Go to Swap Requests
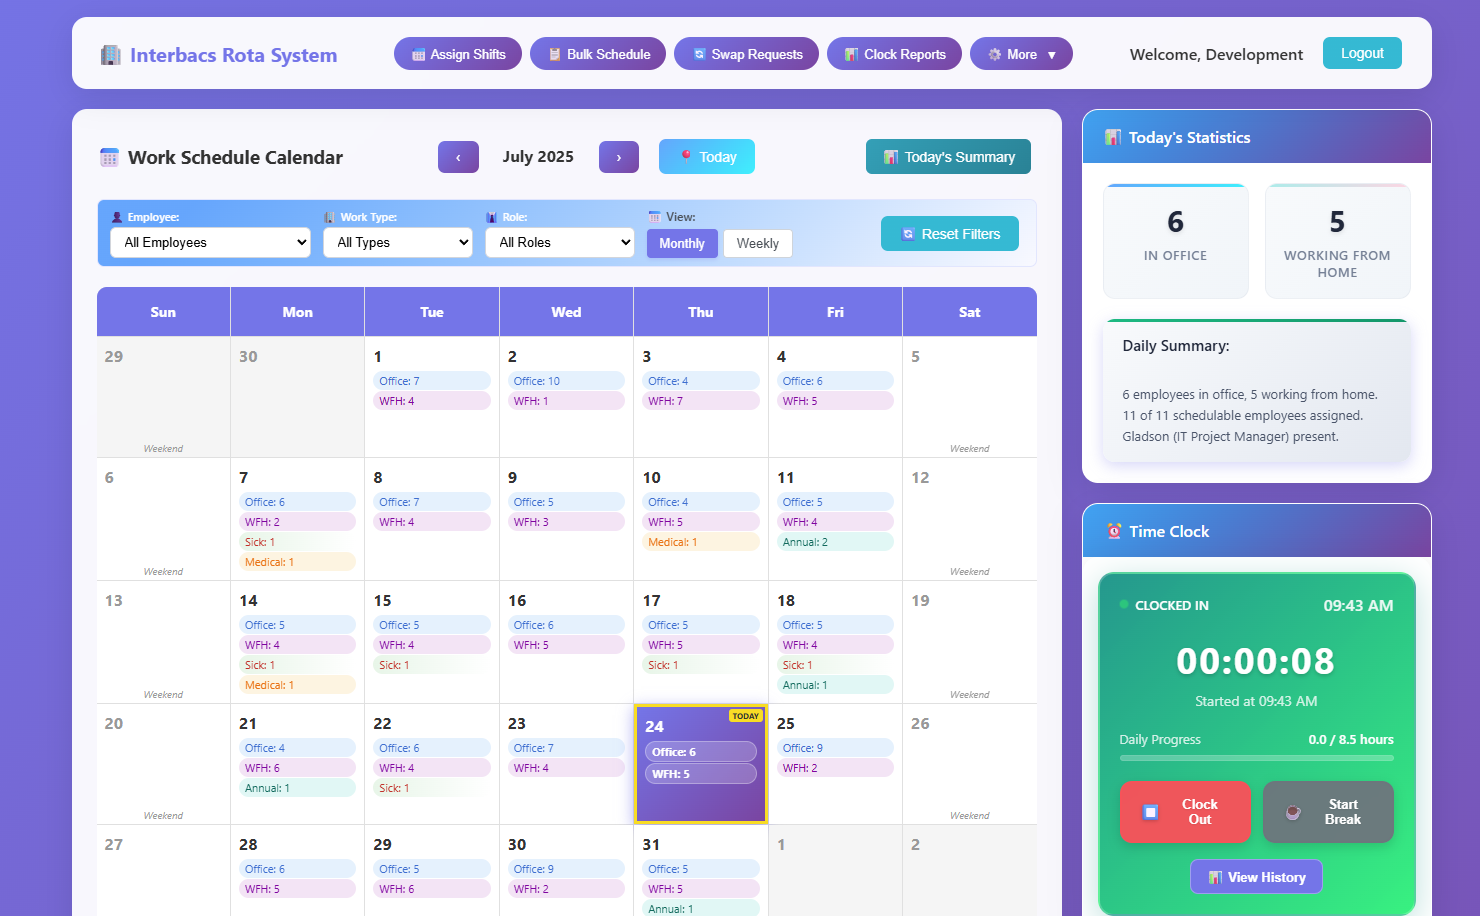Viewport: 1480px width, 916px height. pyautogui.click(x=746, y=54)
